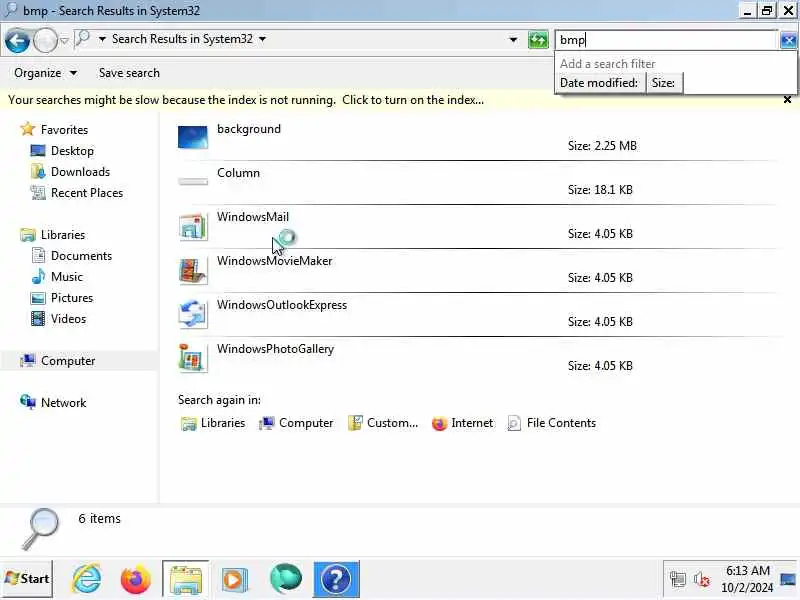Screen dimensions: 800x600
Task: Click the network tray icon
Action: (x=678, y=579)
